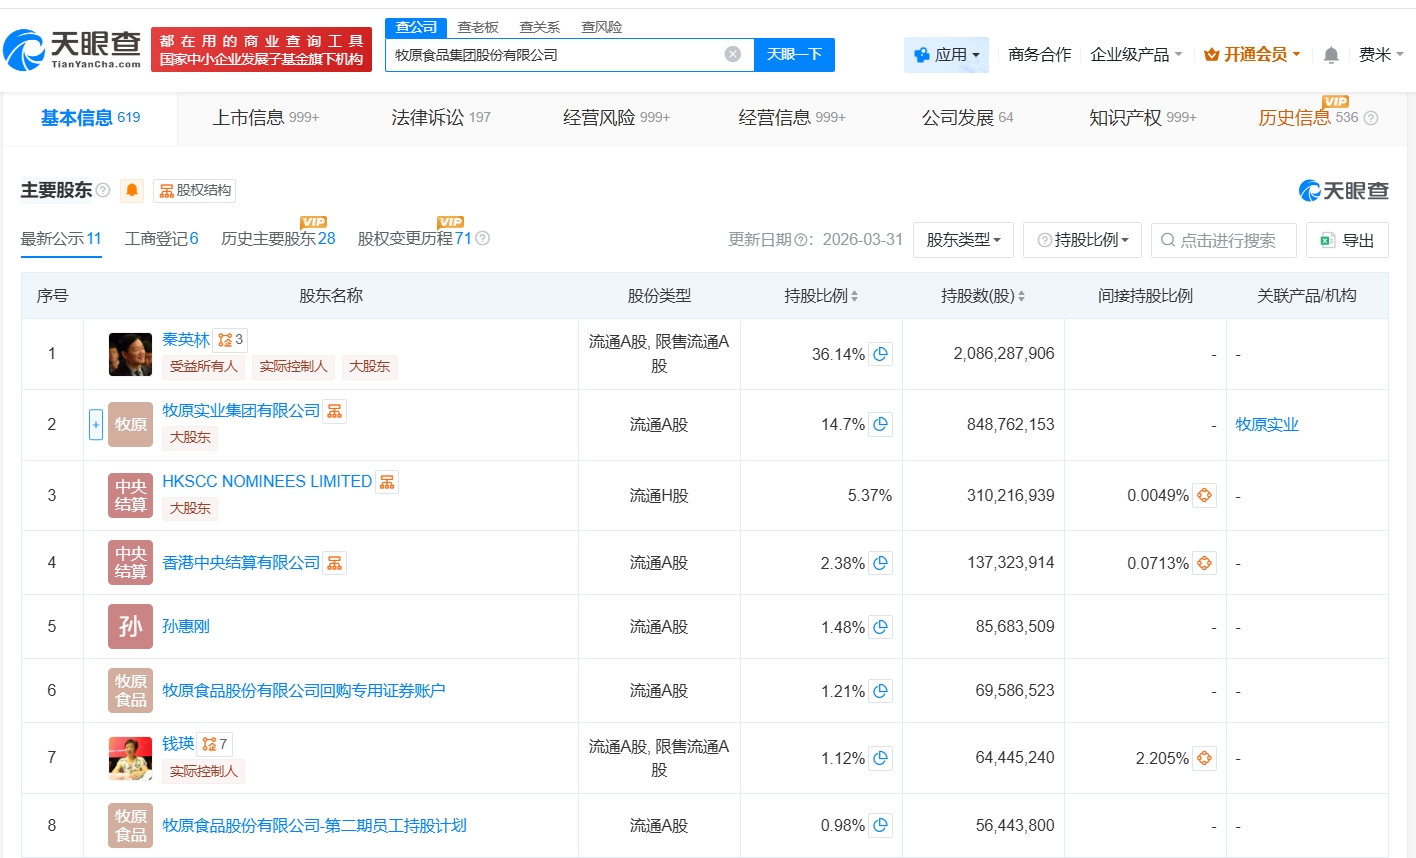Open the 经营风险 tab
Screen dimensions: 1416x858
(616, 118)
